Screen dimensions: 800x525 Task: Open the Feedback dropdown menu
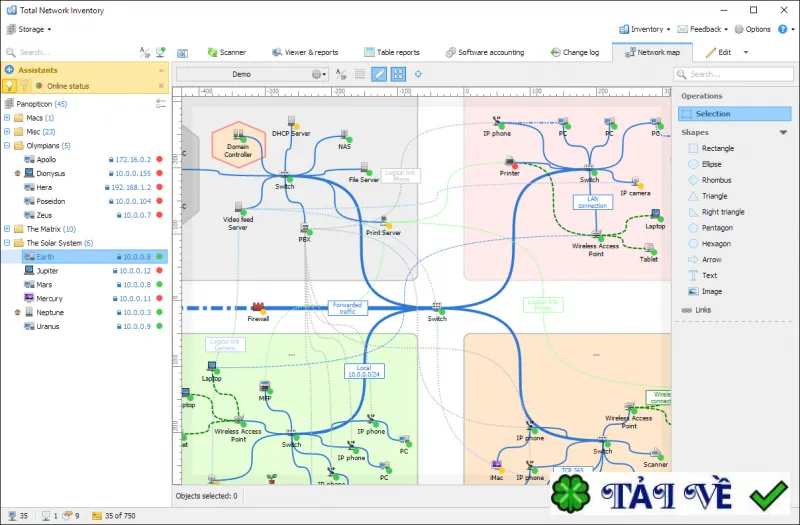click(703, 29)
